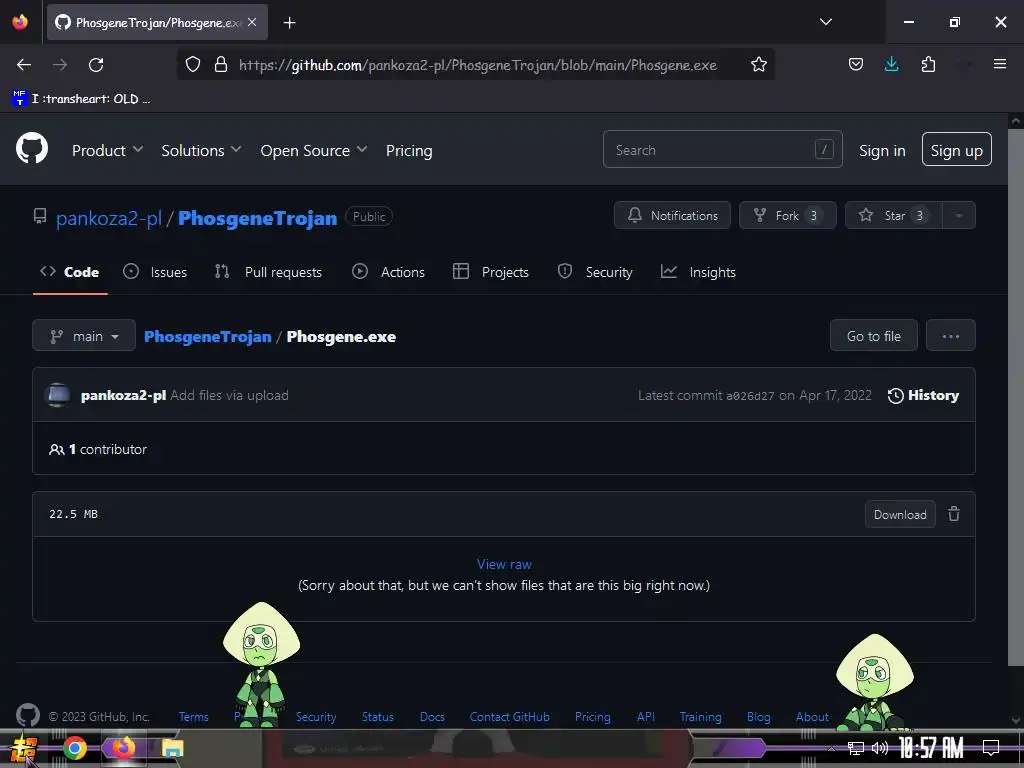Click the pankoza2-pl commit author avatar
This screenshot has height=768, width=1024.
[x=57, y=395]
